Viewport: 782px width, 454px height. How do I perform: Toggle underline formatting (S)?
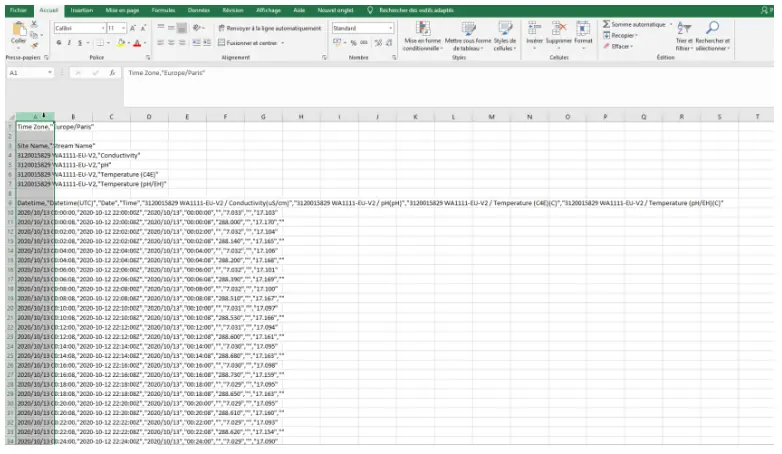tap(80, 43)
